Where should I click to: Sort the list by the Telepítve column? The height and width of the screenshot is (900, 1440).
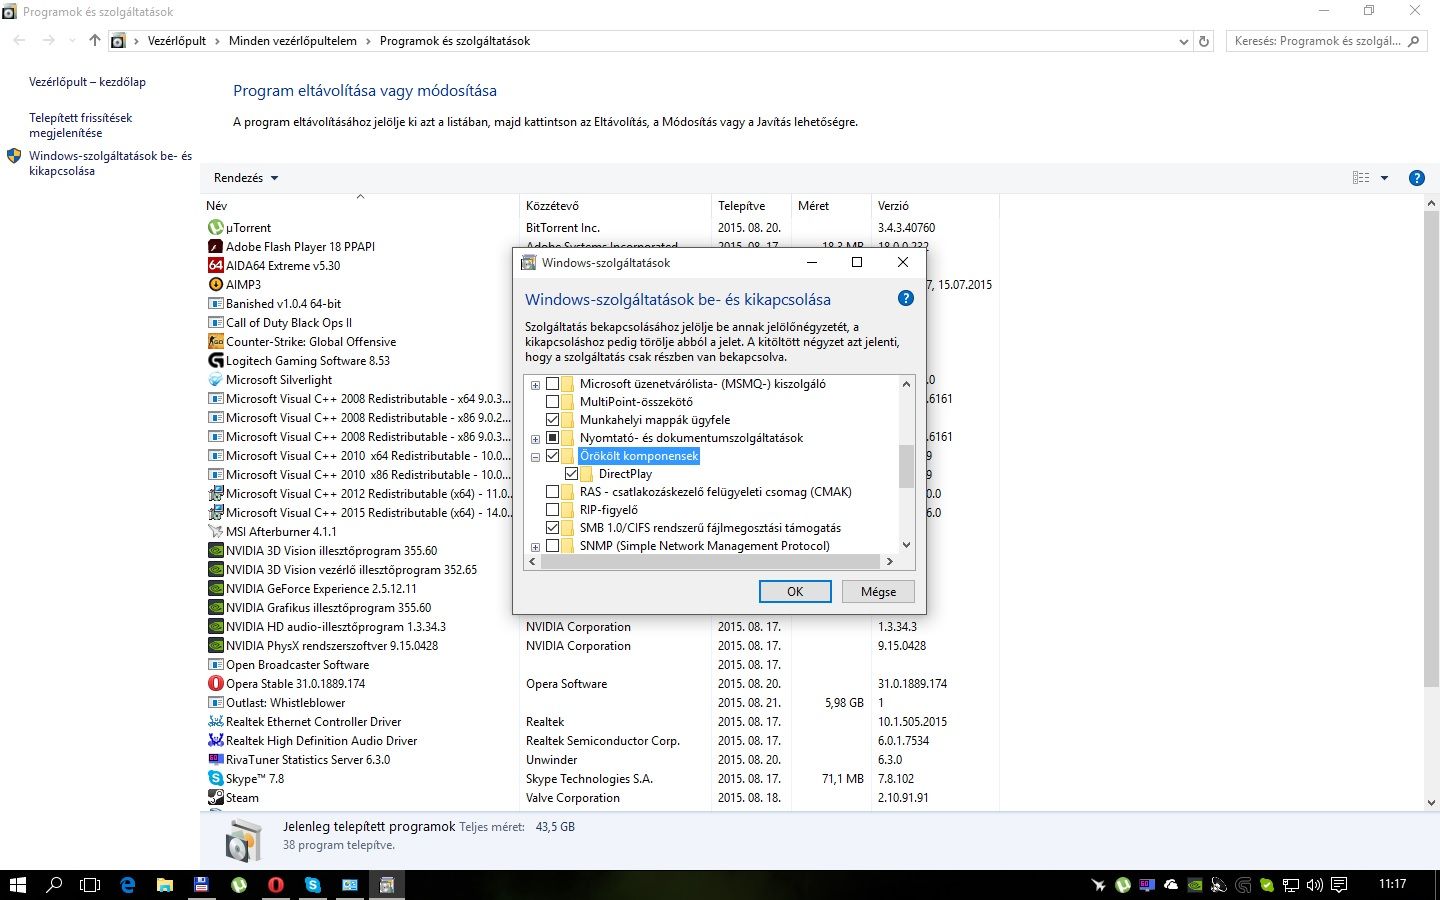click(751, 206)
